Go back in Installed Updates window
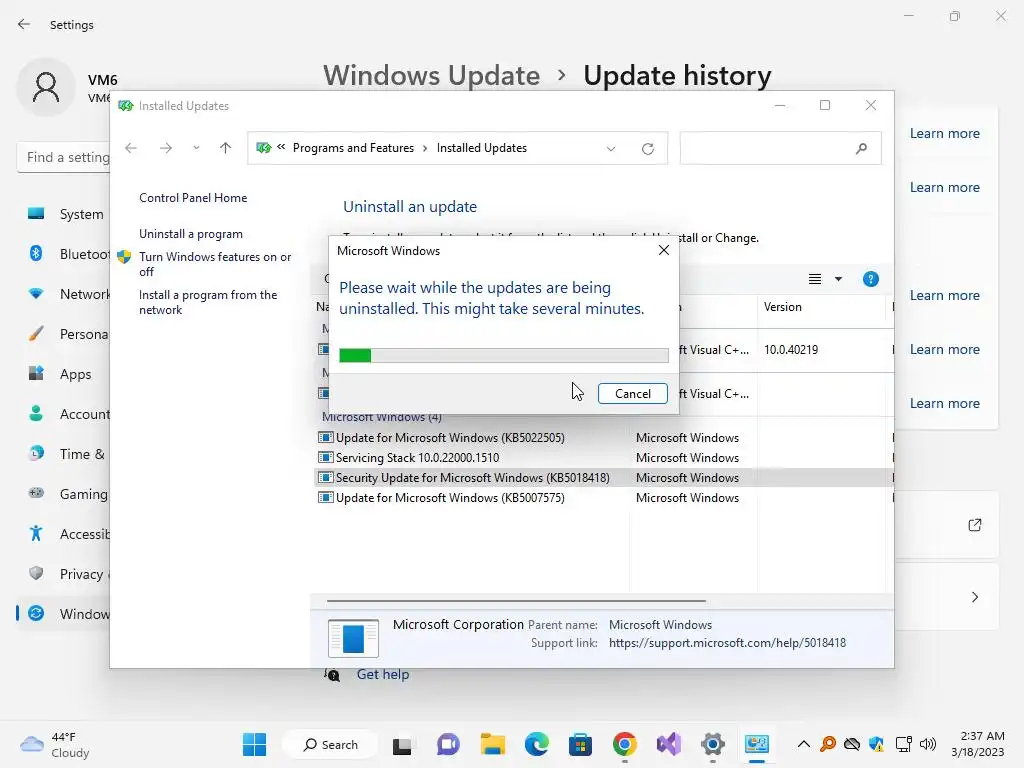 click(x=131, y=148)
